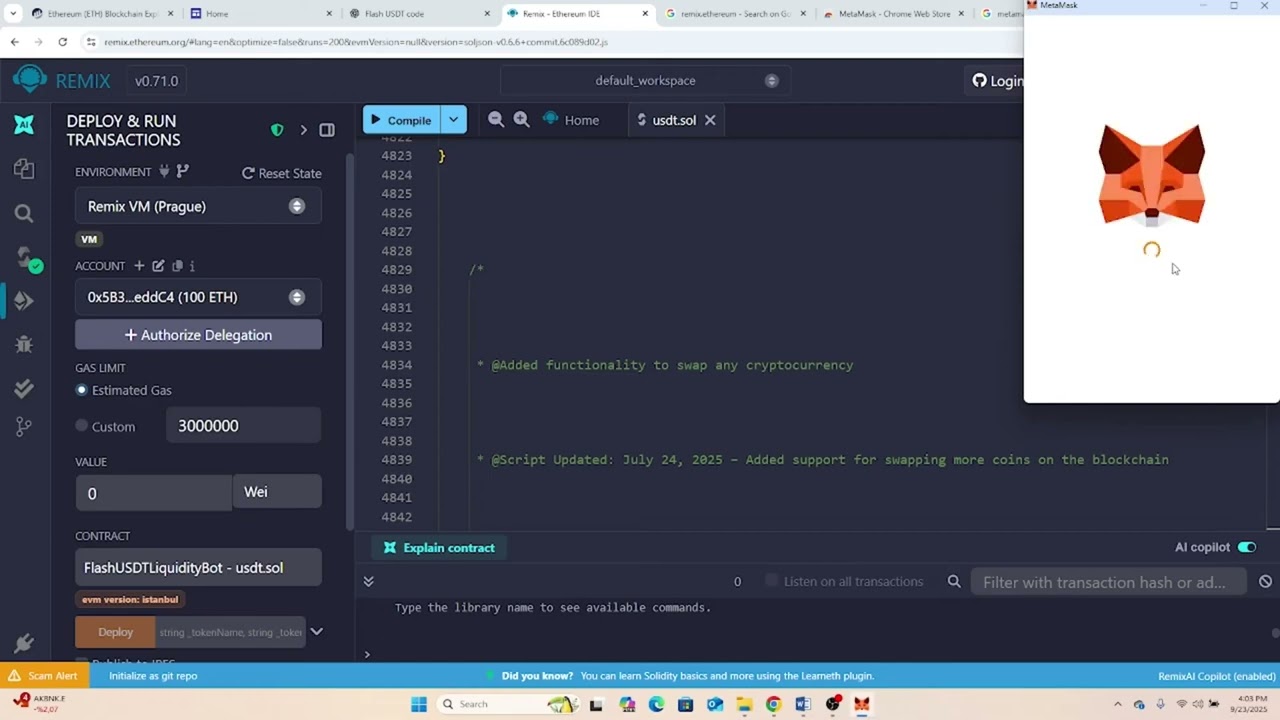
Task: Open the RemixAI assistant sidebar icon
Action: (x=24, y=124)
